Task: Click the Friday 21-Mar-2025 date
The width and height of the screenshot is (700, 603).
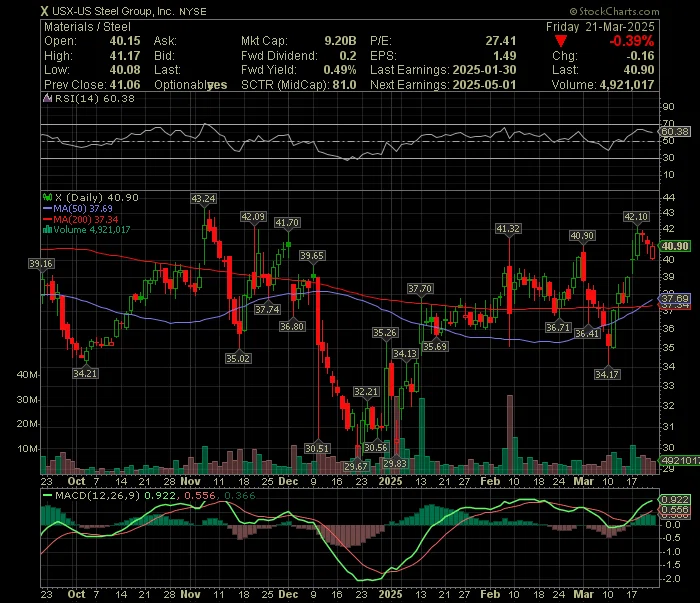Action: point(600,27)
